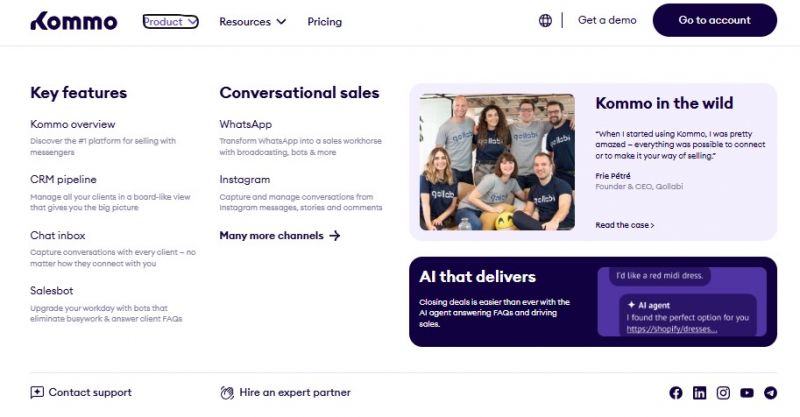Screen dimensions: 800x417
Task: Click the Conversational sales heading
Action: [x=299, y=93]
